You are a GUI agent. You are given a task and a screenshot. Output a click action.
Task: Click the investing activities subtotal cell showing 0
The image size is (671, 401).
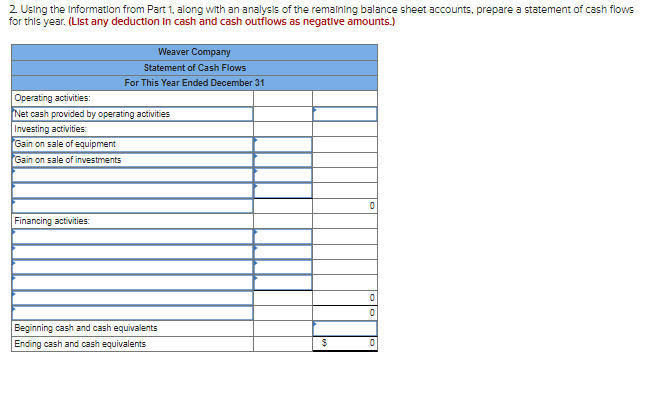(345, 206)
